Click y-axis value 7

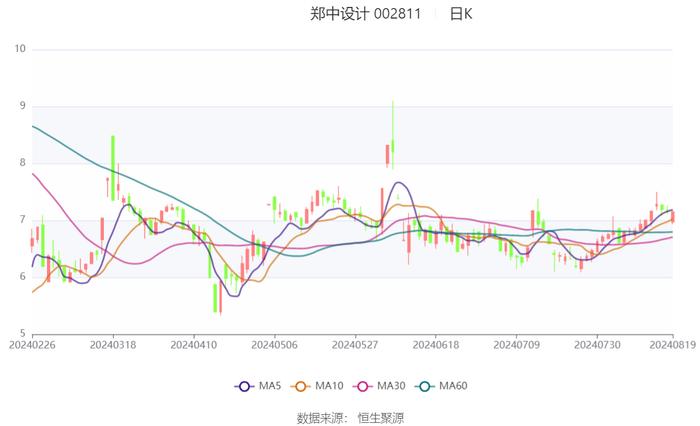23,220
